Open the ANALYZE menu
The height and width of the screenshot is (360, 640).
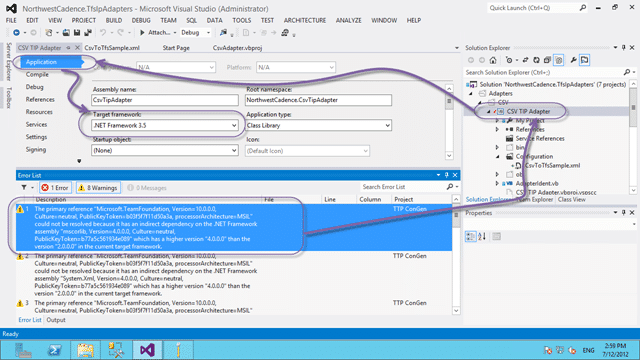point(348,20)
